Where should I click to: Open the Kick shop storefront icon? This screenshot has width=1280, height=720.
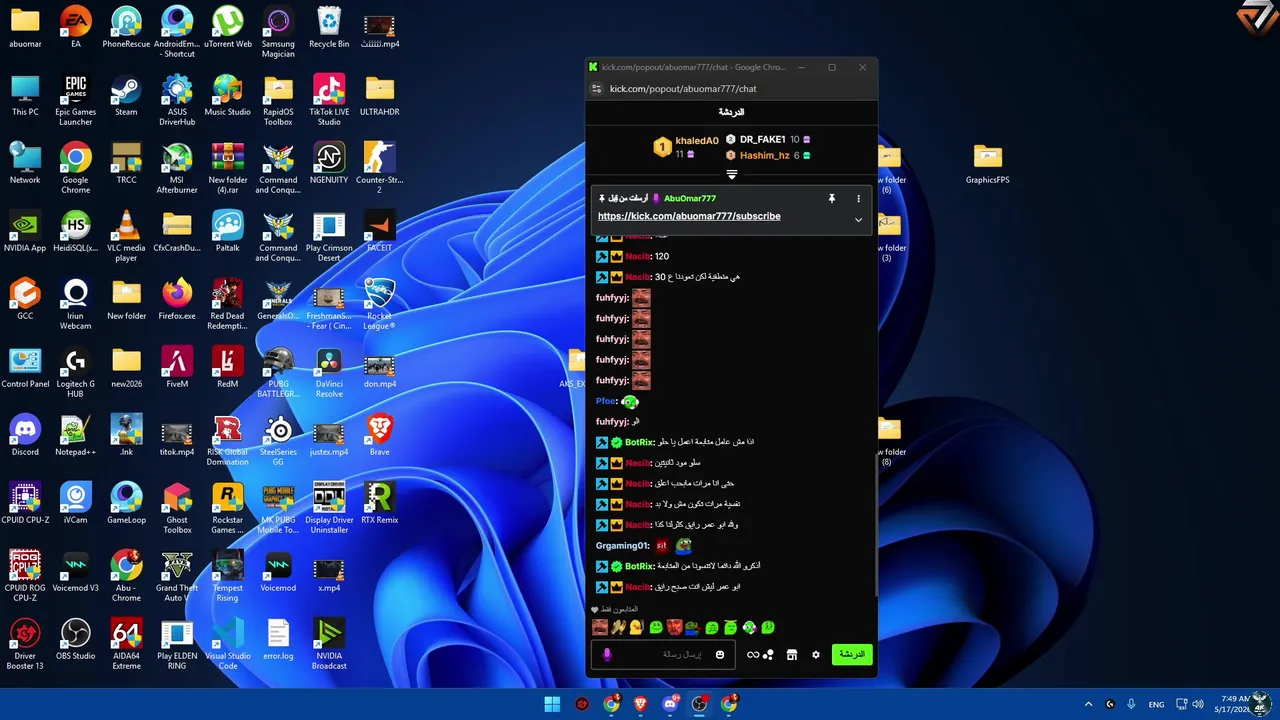pos(791,655)
